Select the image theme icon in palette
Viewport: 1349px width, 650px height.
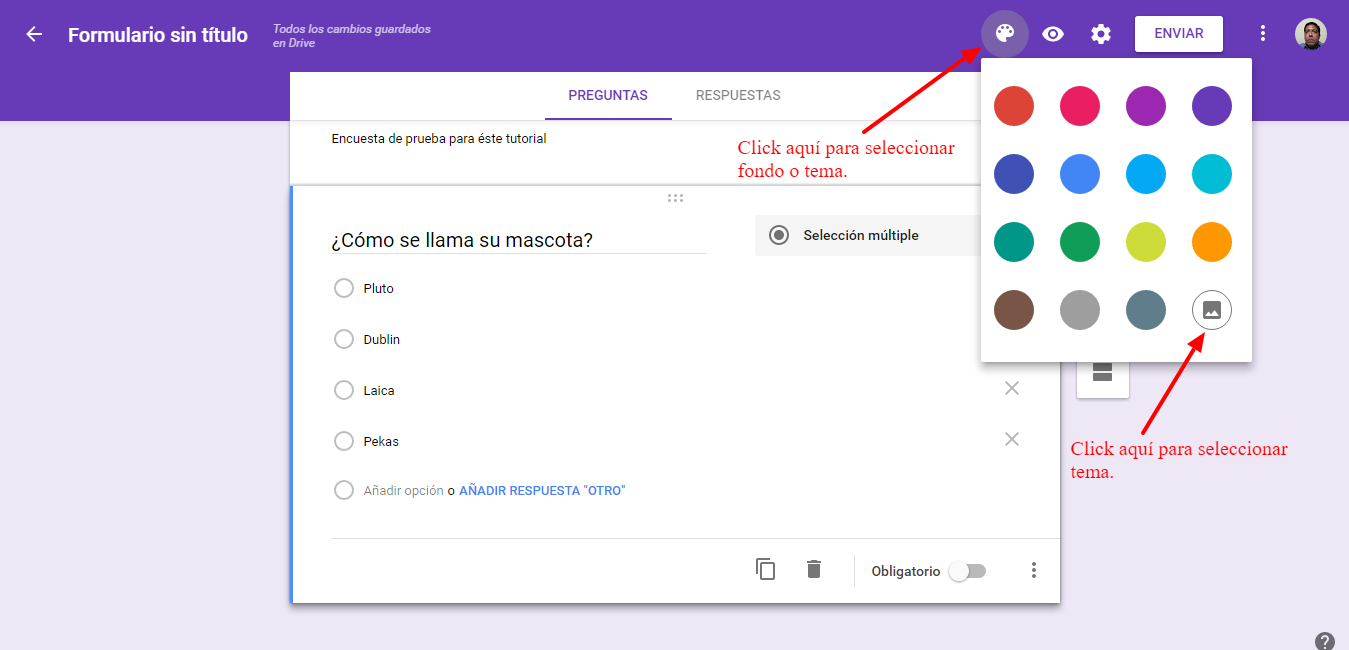[1212, 310]
